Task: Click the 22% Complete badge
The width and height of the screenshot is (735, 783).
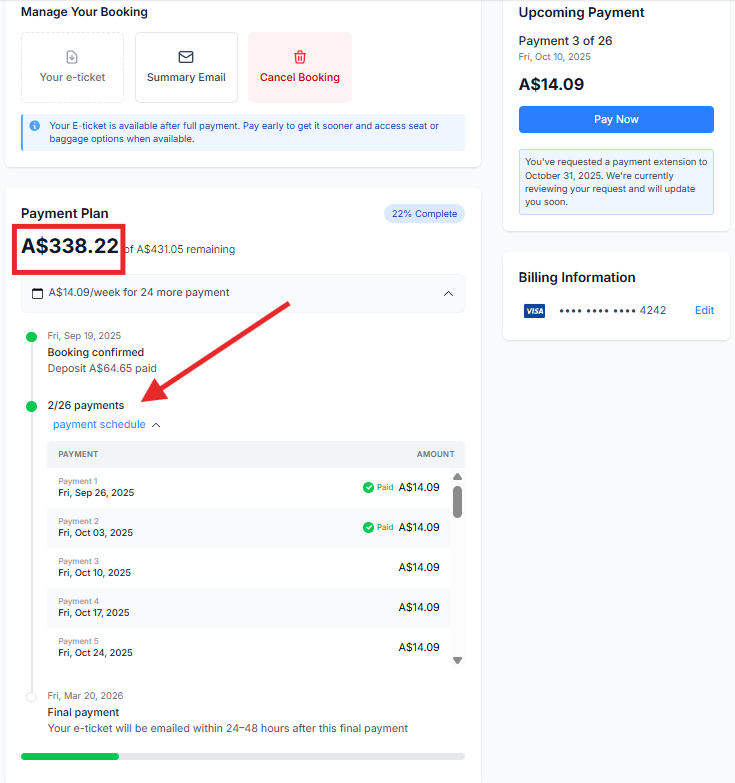Action: click(424, 214)
